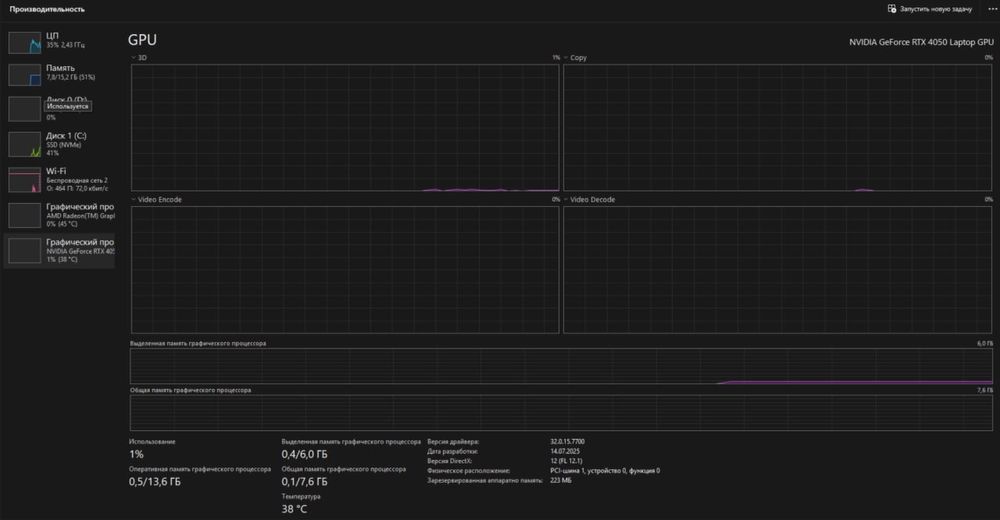Click the 'Беспроводная сеть 2' text

[77, 181]
